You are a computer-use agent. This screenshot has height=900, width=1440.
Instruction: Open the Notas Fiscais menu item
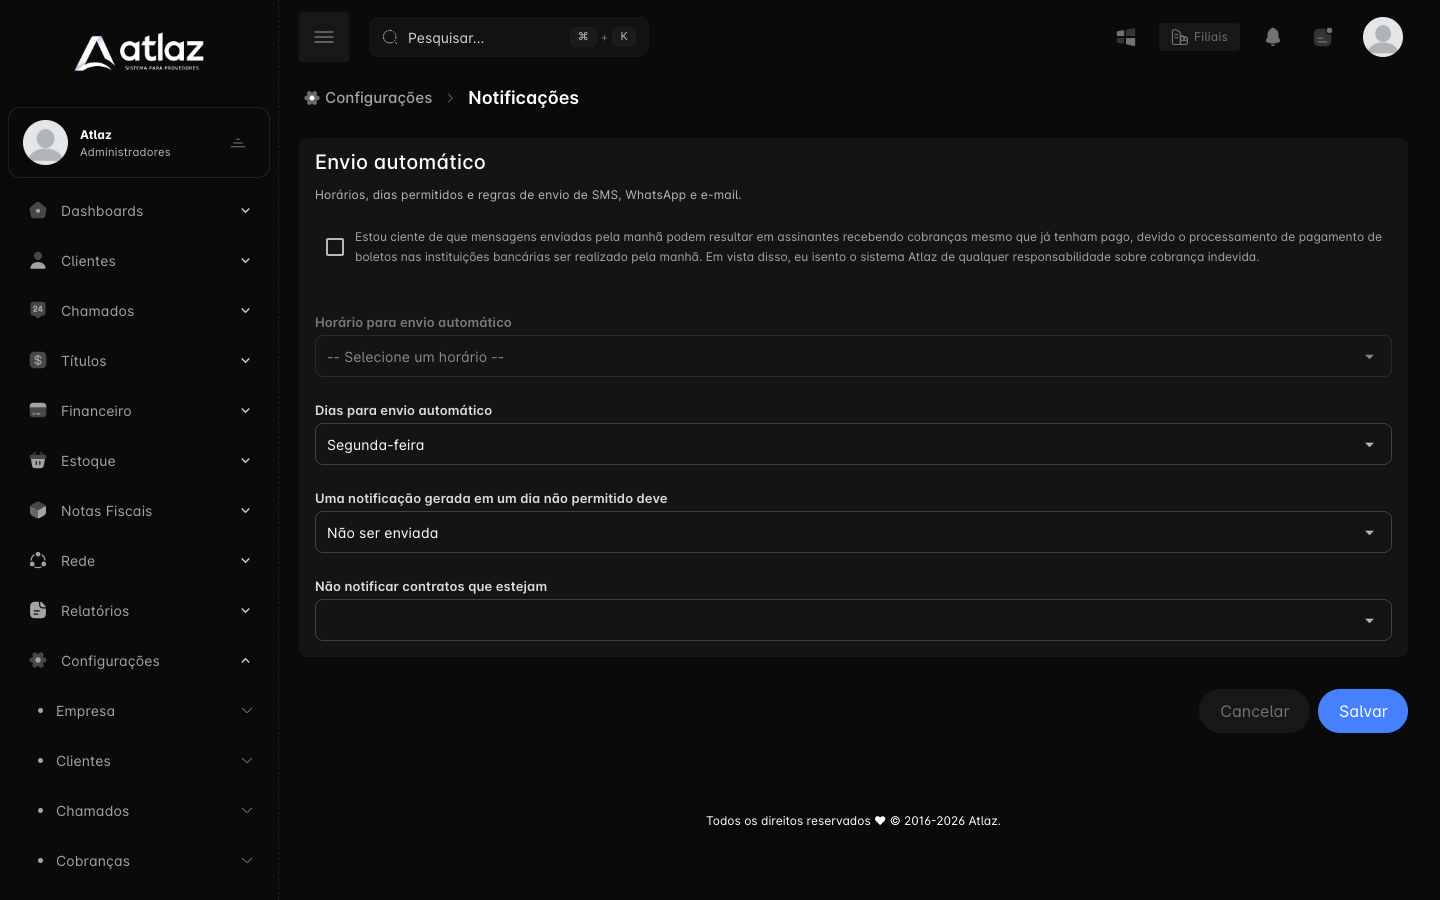[139, 510]
